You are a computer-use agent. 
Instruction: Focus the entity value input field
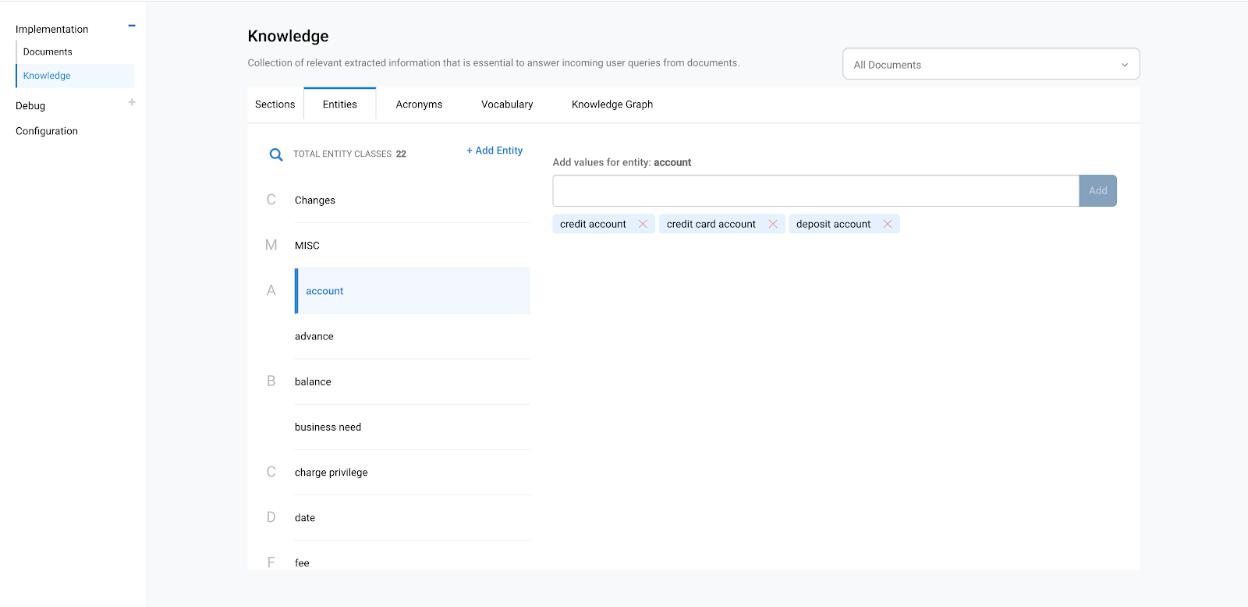[x=815, y=191]
